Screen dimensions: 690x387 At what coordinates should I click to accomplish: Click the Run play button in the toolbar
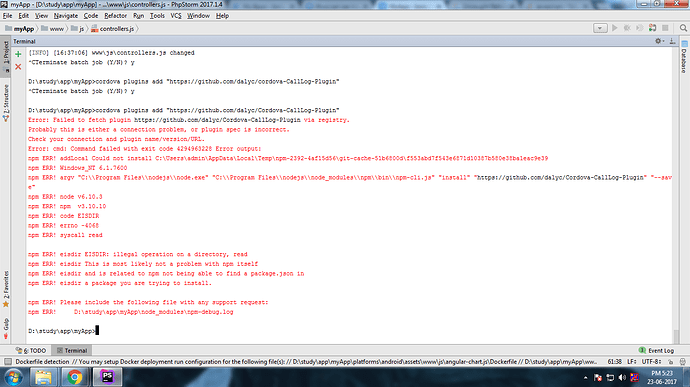pyautogui.click(x=615, y=28)
